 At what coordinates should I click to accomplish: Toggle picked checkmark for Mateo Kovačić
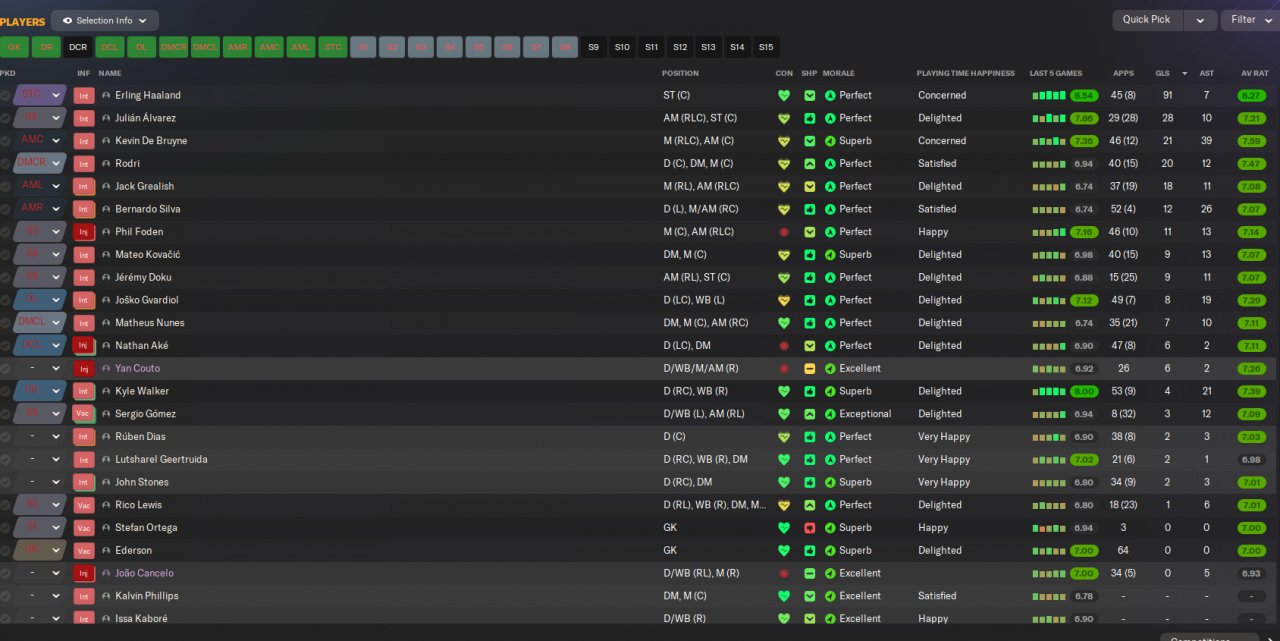coord(5,255)
